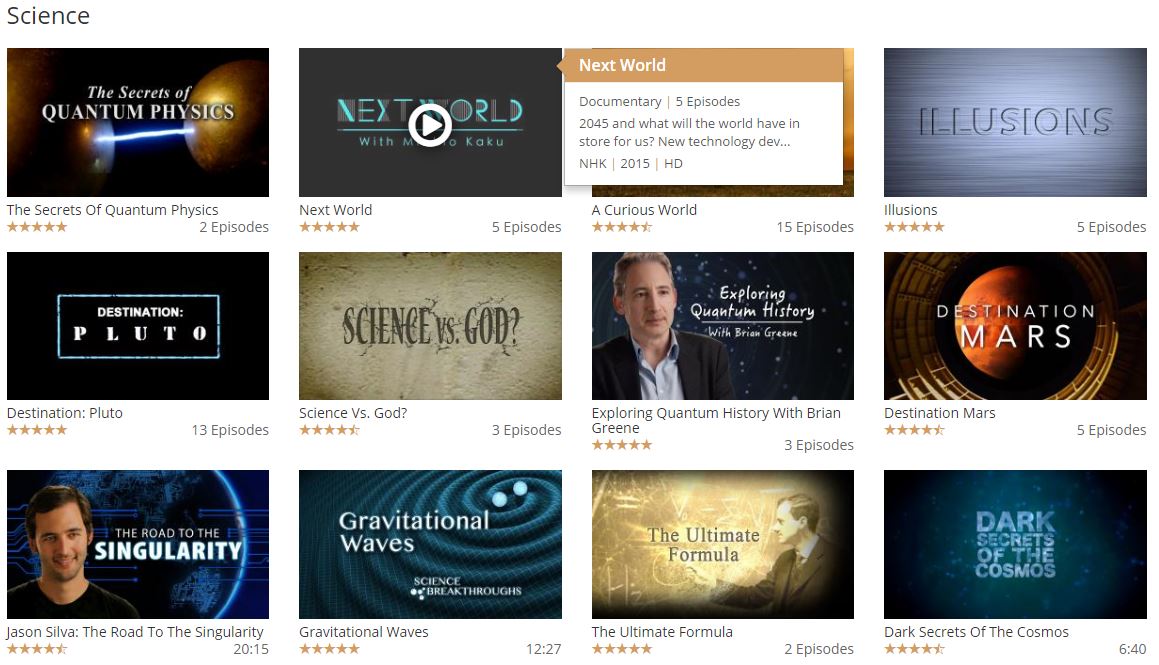Open the Gravitational Waves thumbnail
Viewport: 1159px width, 665px height.
coord(430,545)
